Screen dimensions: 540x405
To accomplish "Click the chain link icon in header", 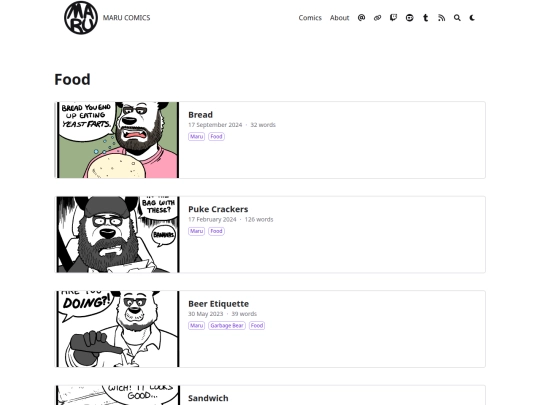I will coord(377,18).
